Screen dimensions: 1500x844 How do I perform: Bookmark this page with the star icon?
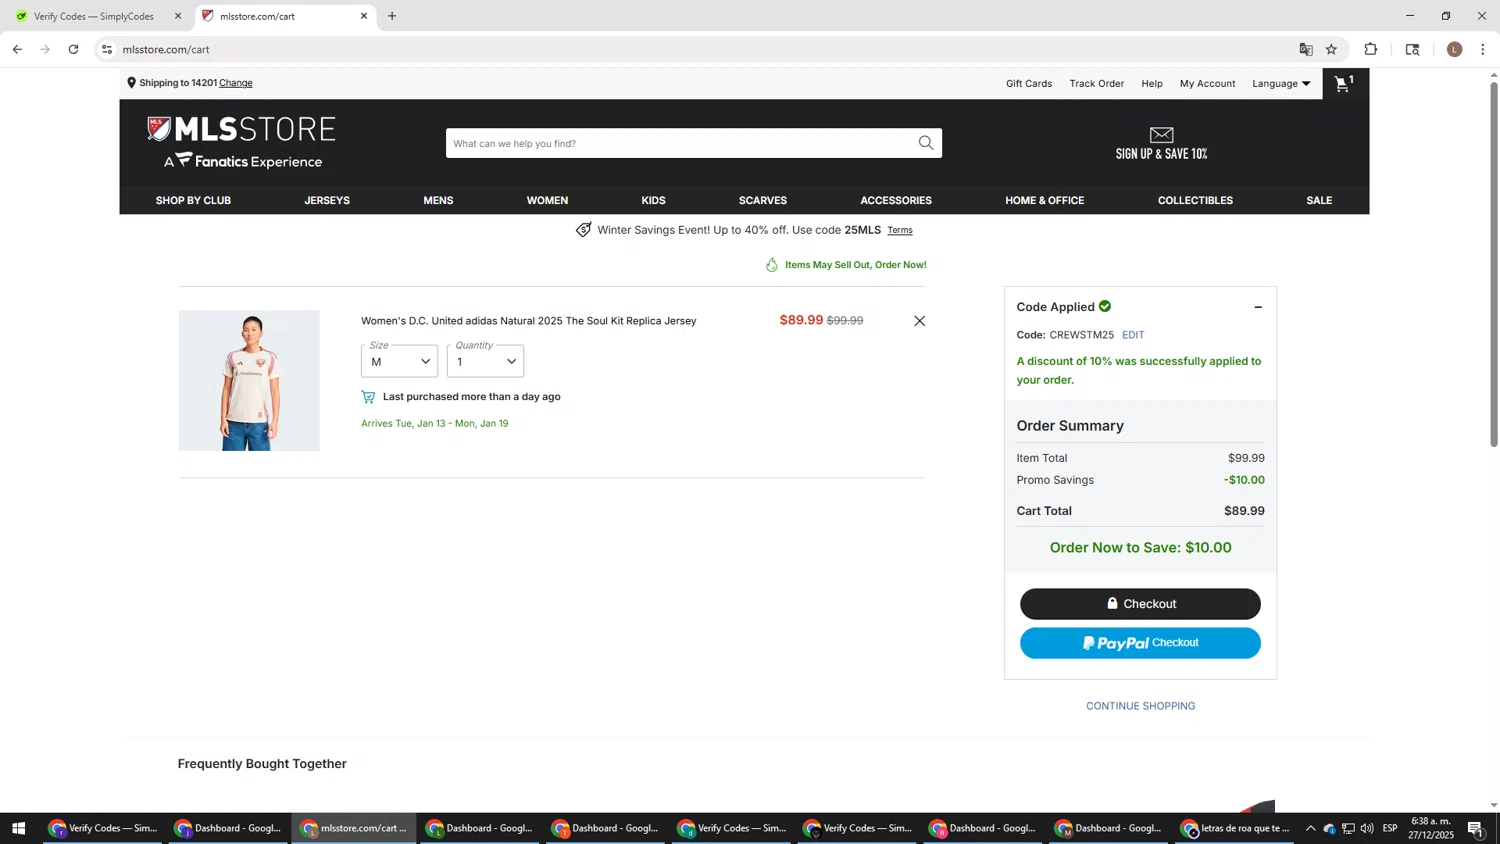1331,49
